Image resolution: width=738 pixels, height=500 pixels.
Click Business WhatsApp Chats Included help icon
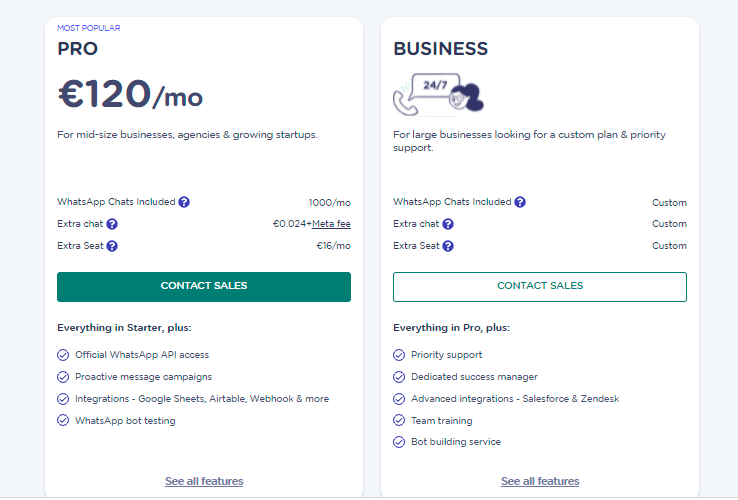coord(520,202)
